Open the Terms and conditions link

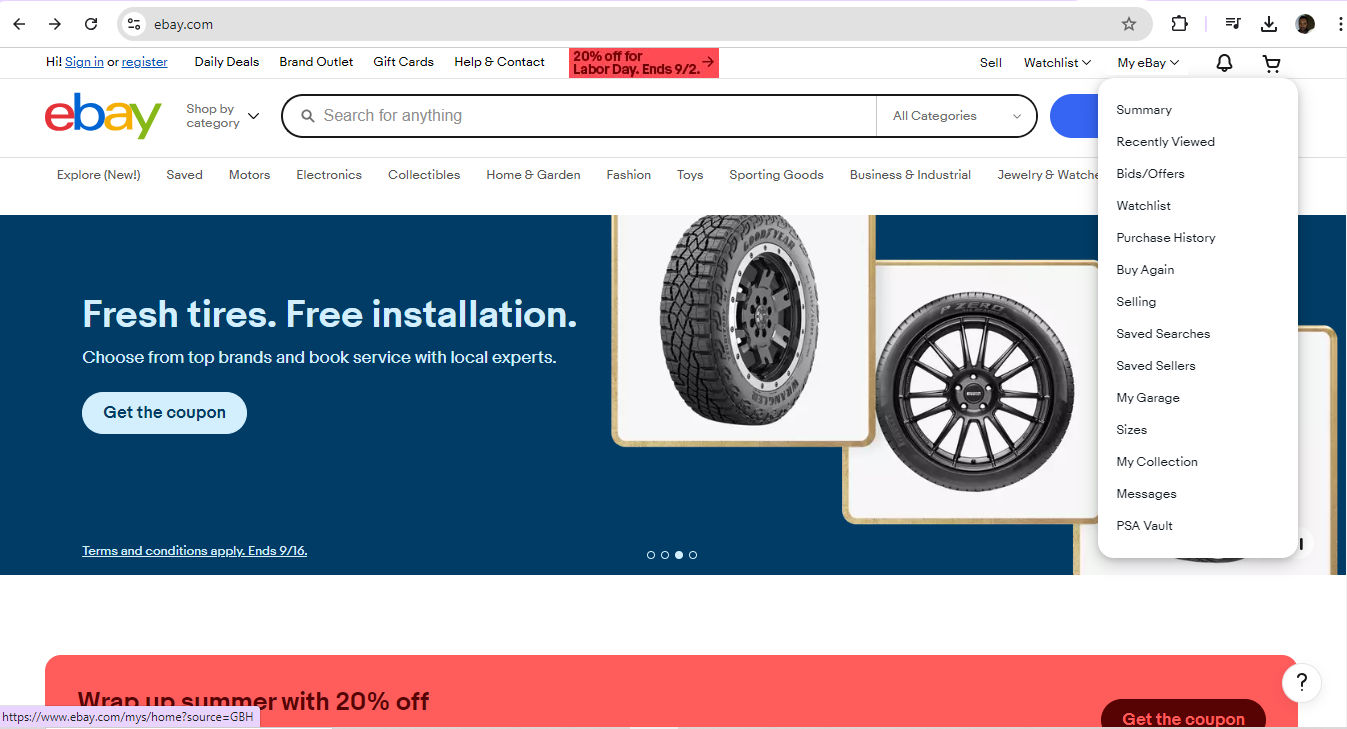[x=194, y=550]
